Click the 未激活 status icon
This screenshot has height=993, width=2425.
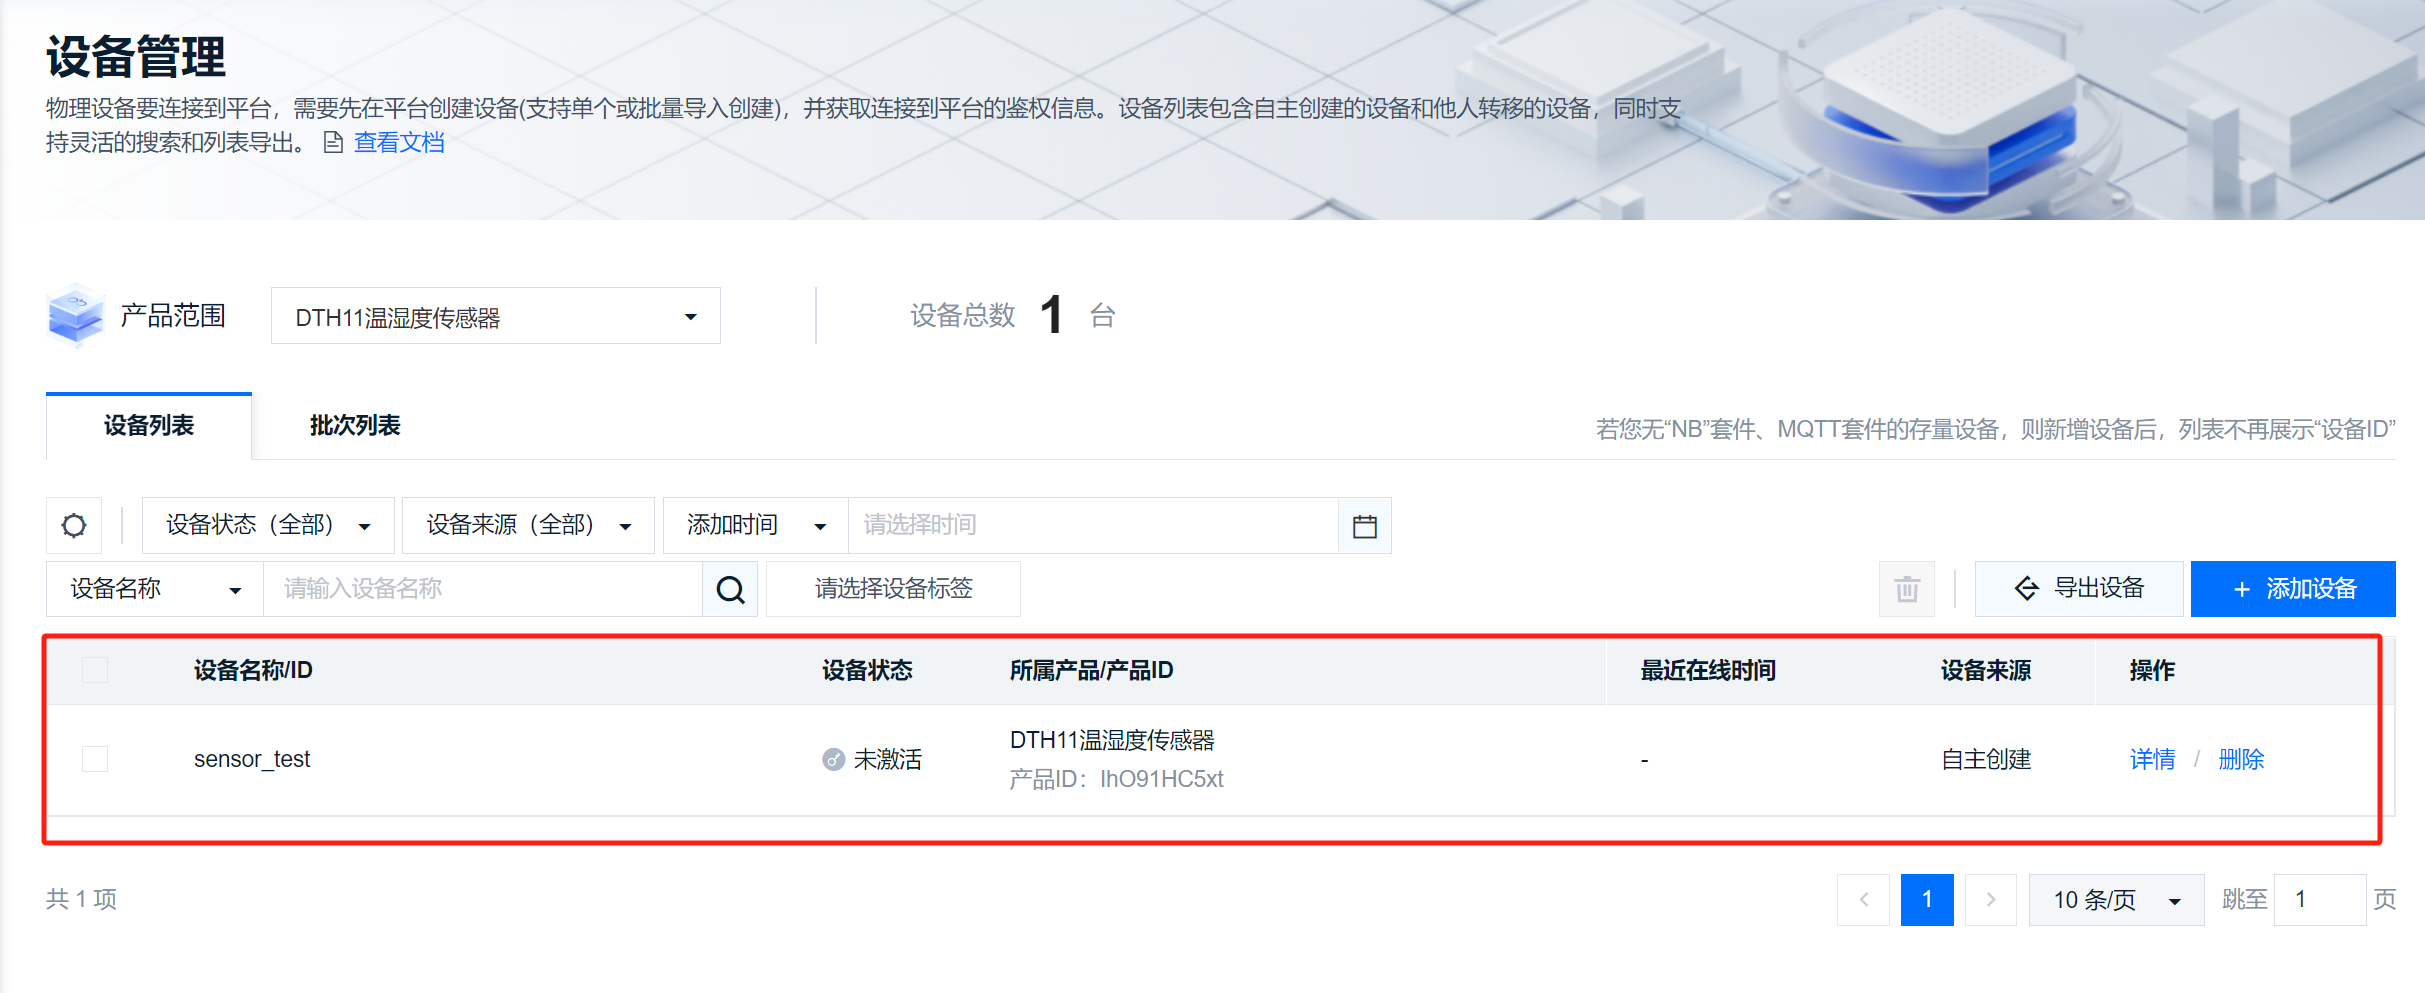click(833, 760)
